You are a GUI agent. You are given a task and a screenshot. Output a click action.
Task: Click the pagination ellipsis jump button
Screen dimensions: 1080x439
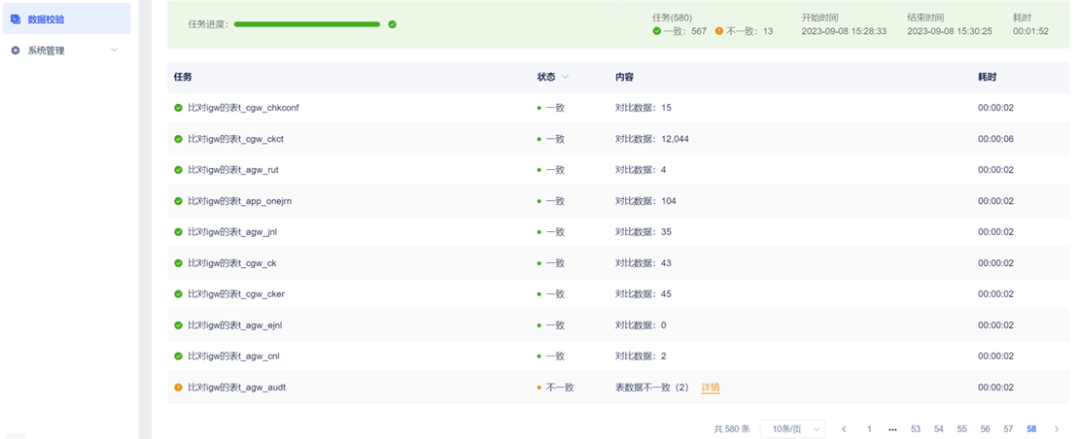click(x=893, y=429)
